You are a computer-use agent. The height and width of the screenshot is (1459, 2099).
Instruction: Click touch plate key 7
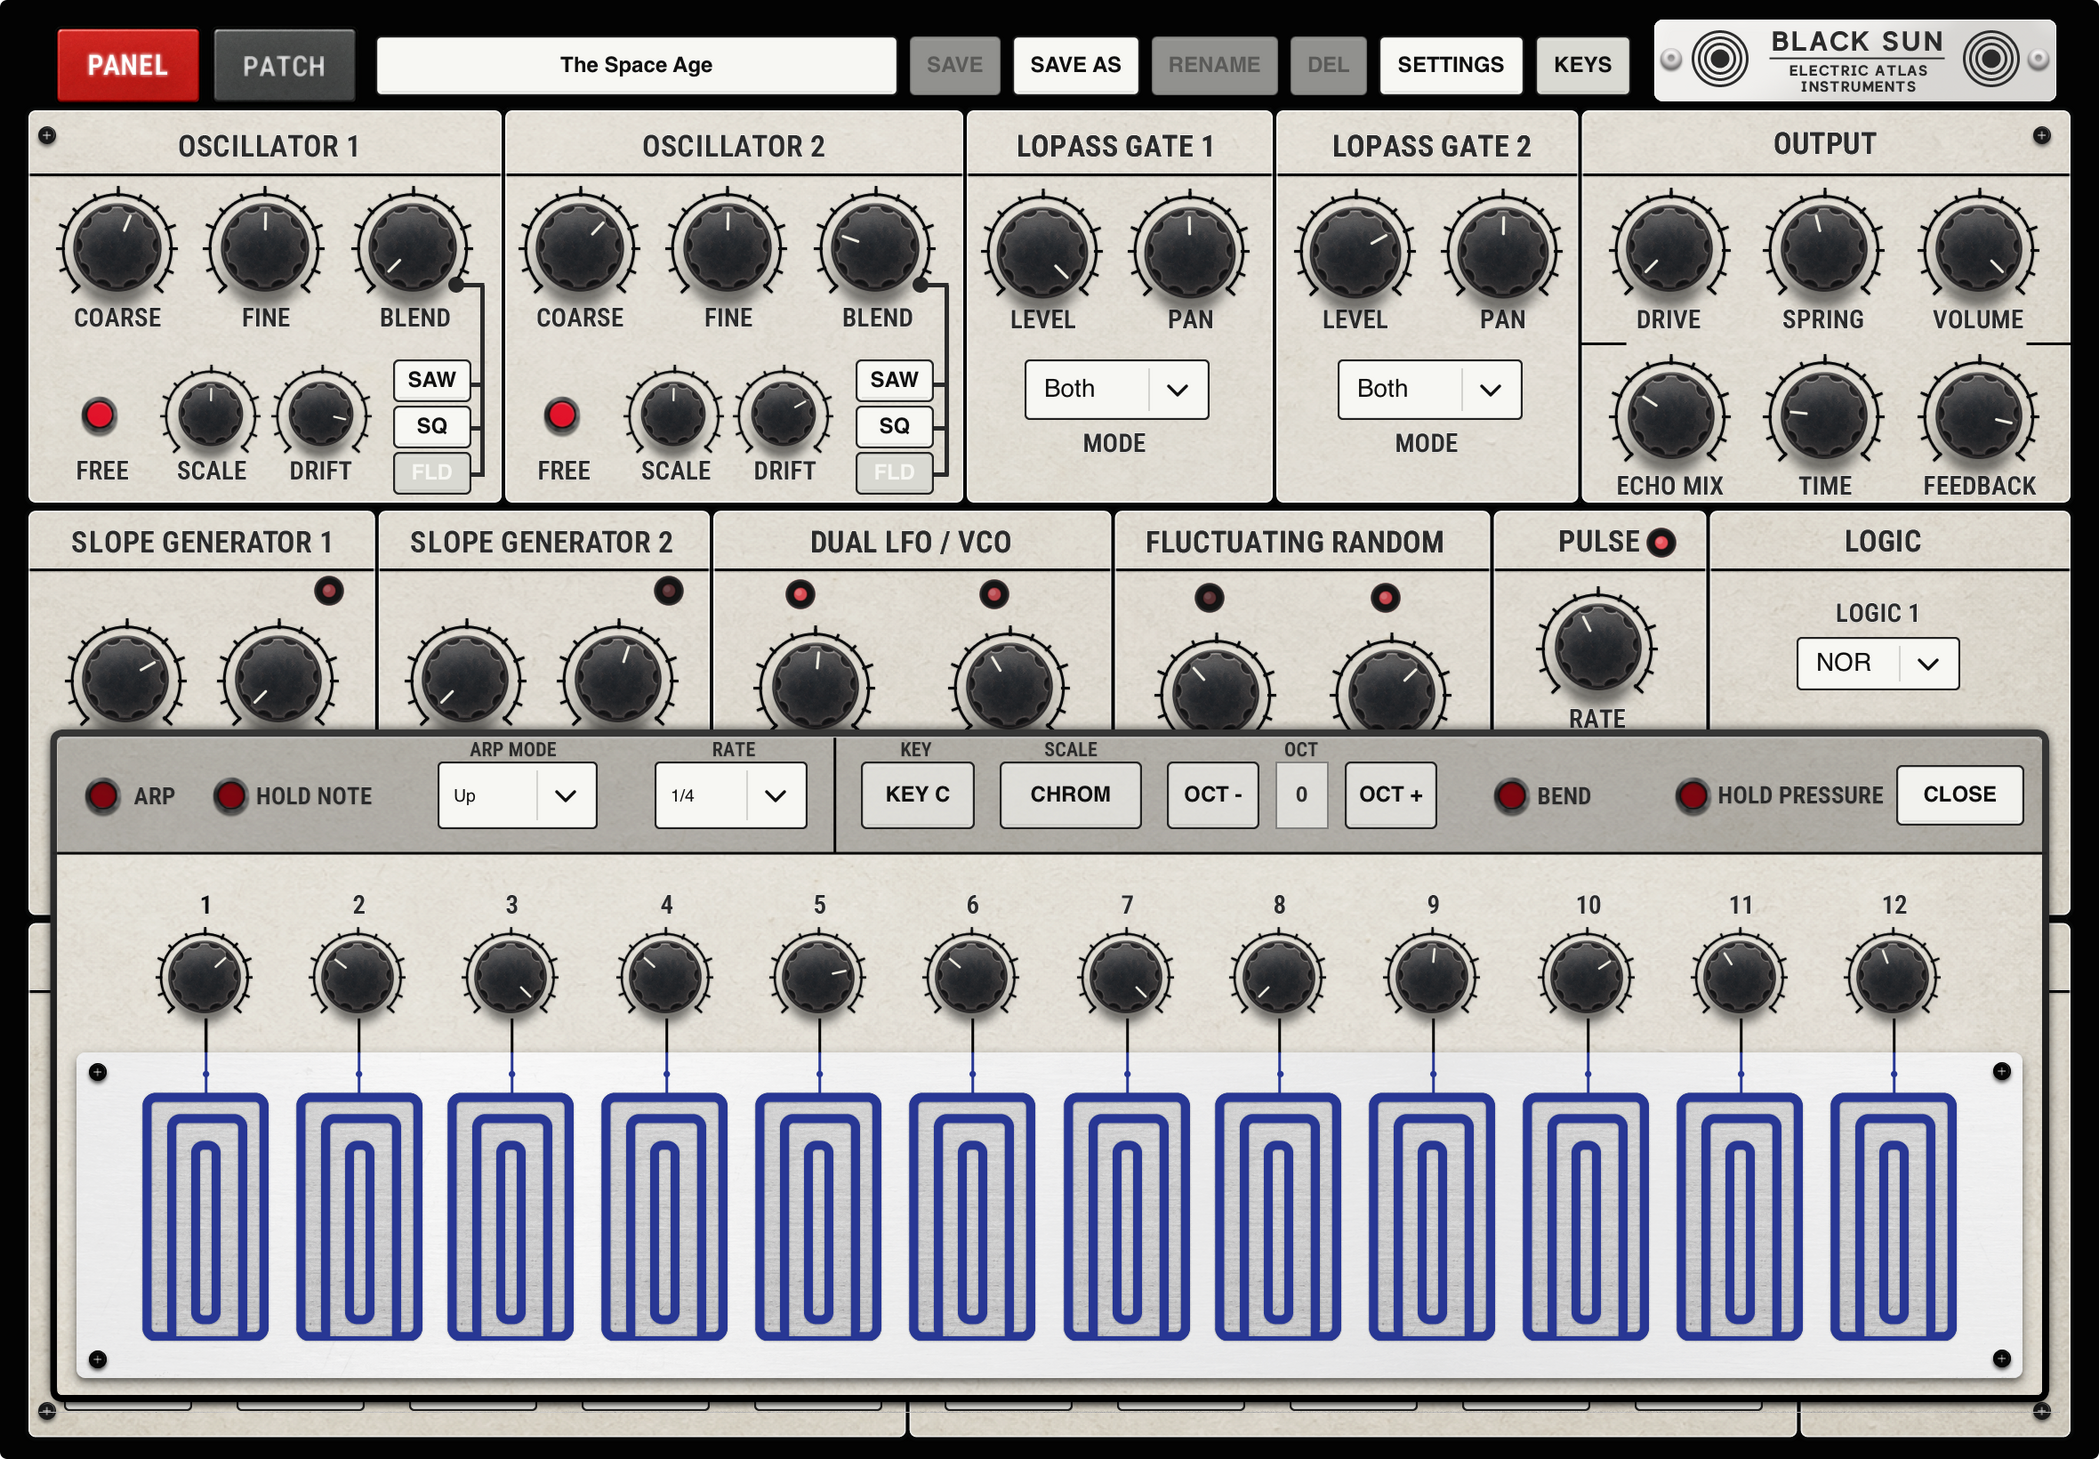tap(1127, 1216)
